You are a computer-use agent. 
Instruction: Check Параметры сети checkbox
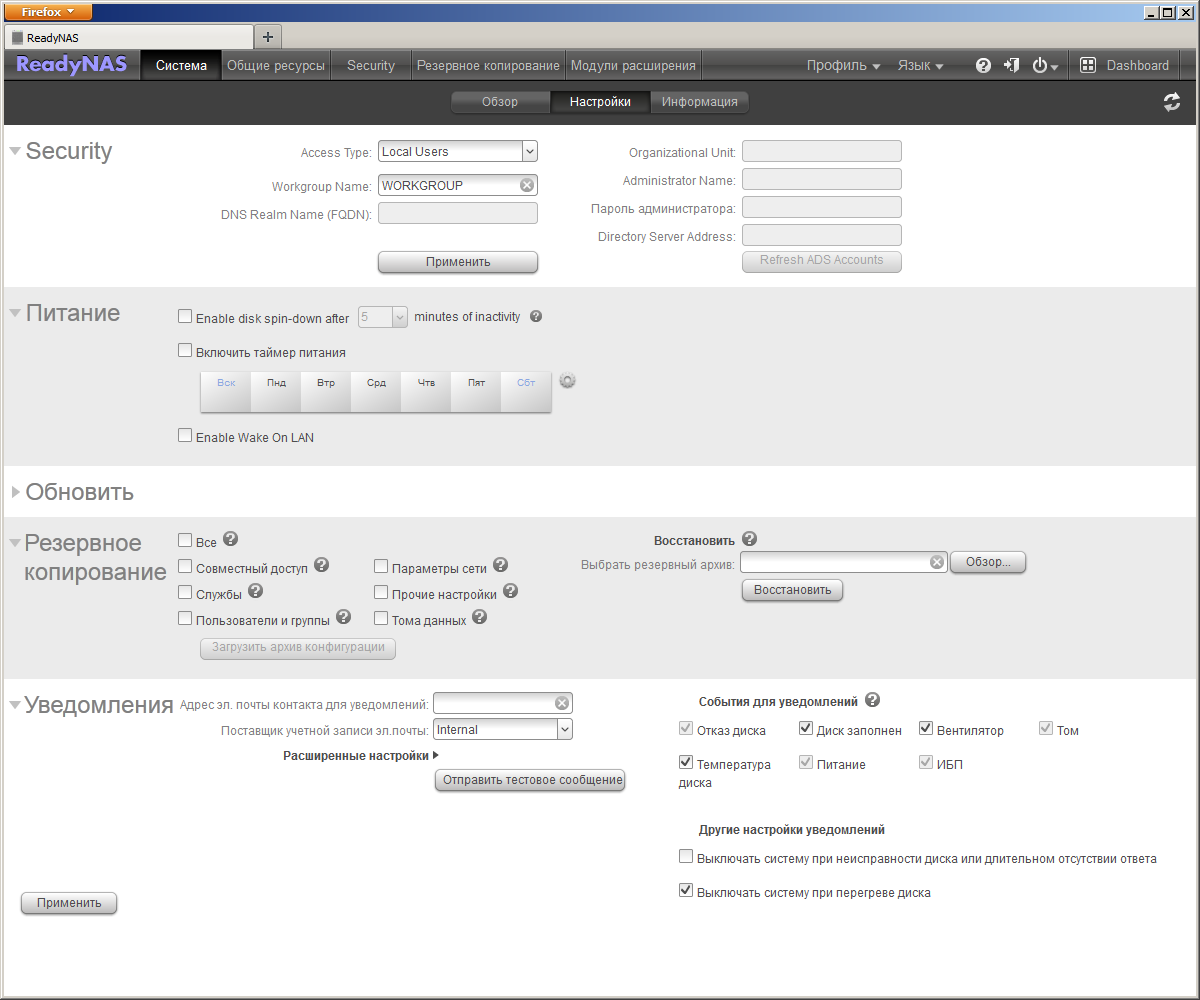click(380, 566)
